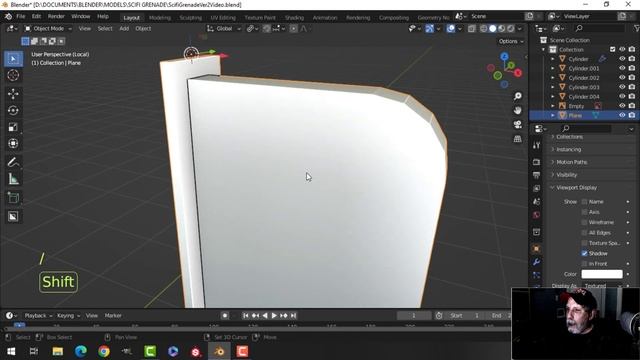Open the Render menu

click(56, 16)
